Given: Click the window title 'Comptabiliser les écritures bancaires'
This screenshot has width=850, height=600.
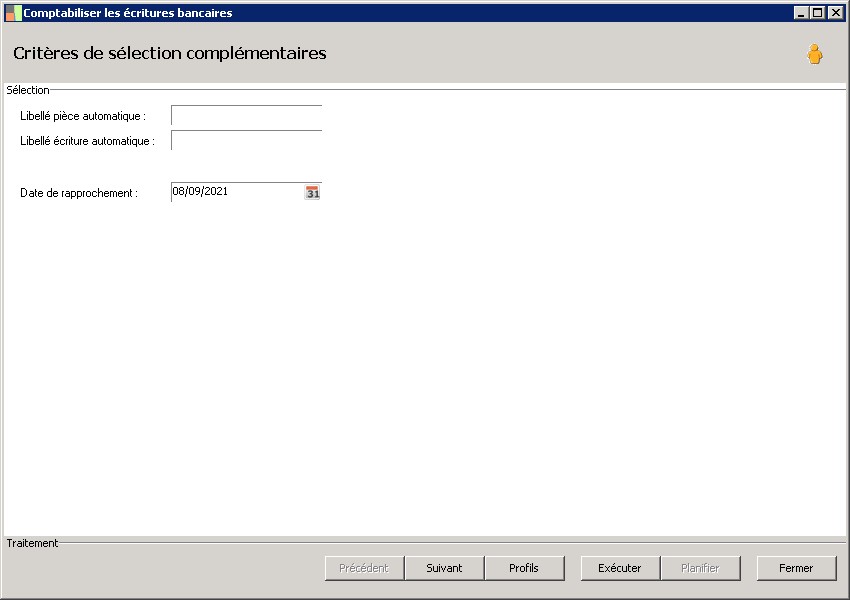Looking at the screenshot, I should 127,13.
